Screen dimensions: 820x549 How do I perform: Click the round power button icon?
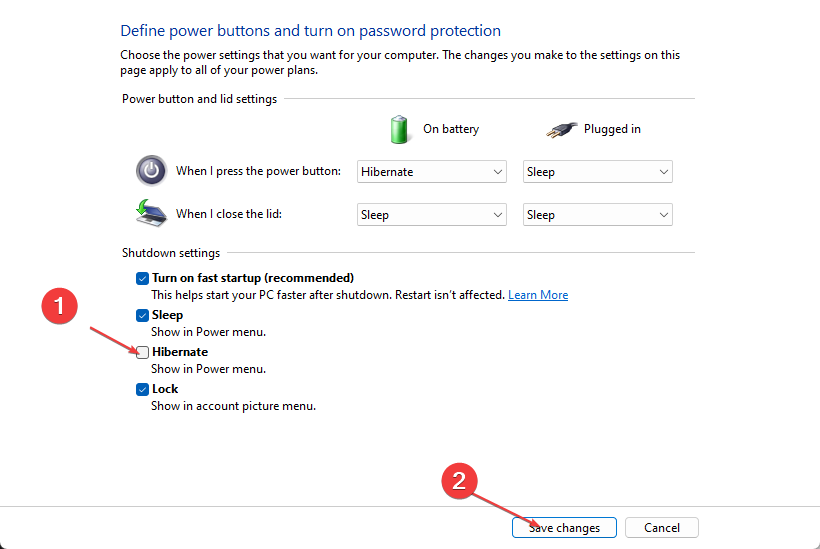pos(151,171)
